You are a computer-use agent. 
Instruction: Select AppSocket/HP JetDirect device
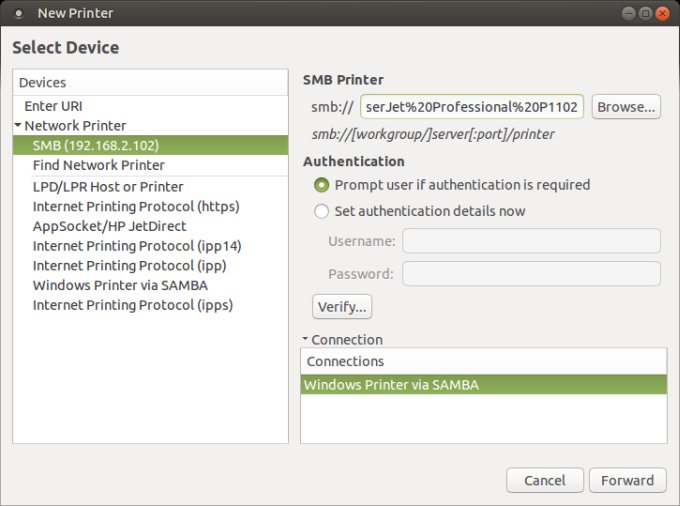coord(111,226)
